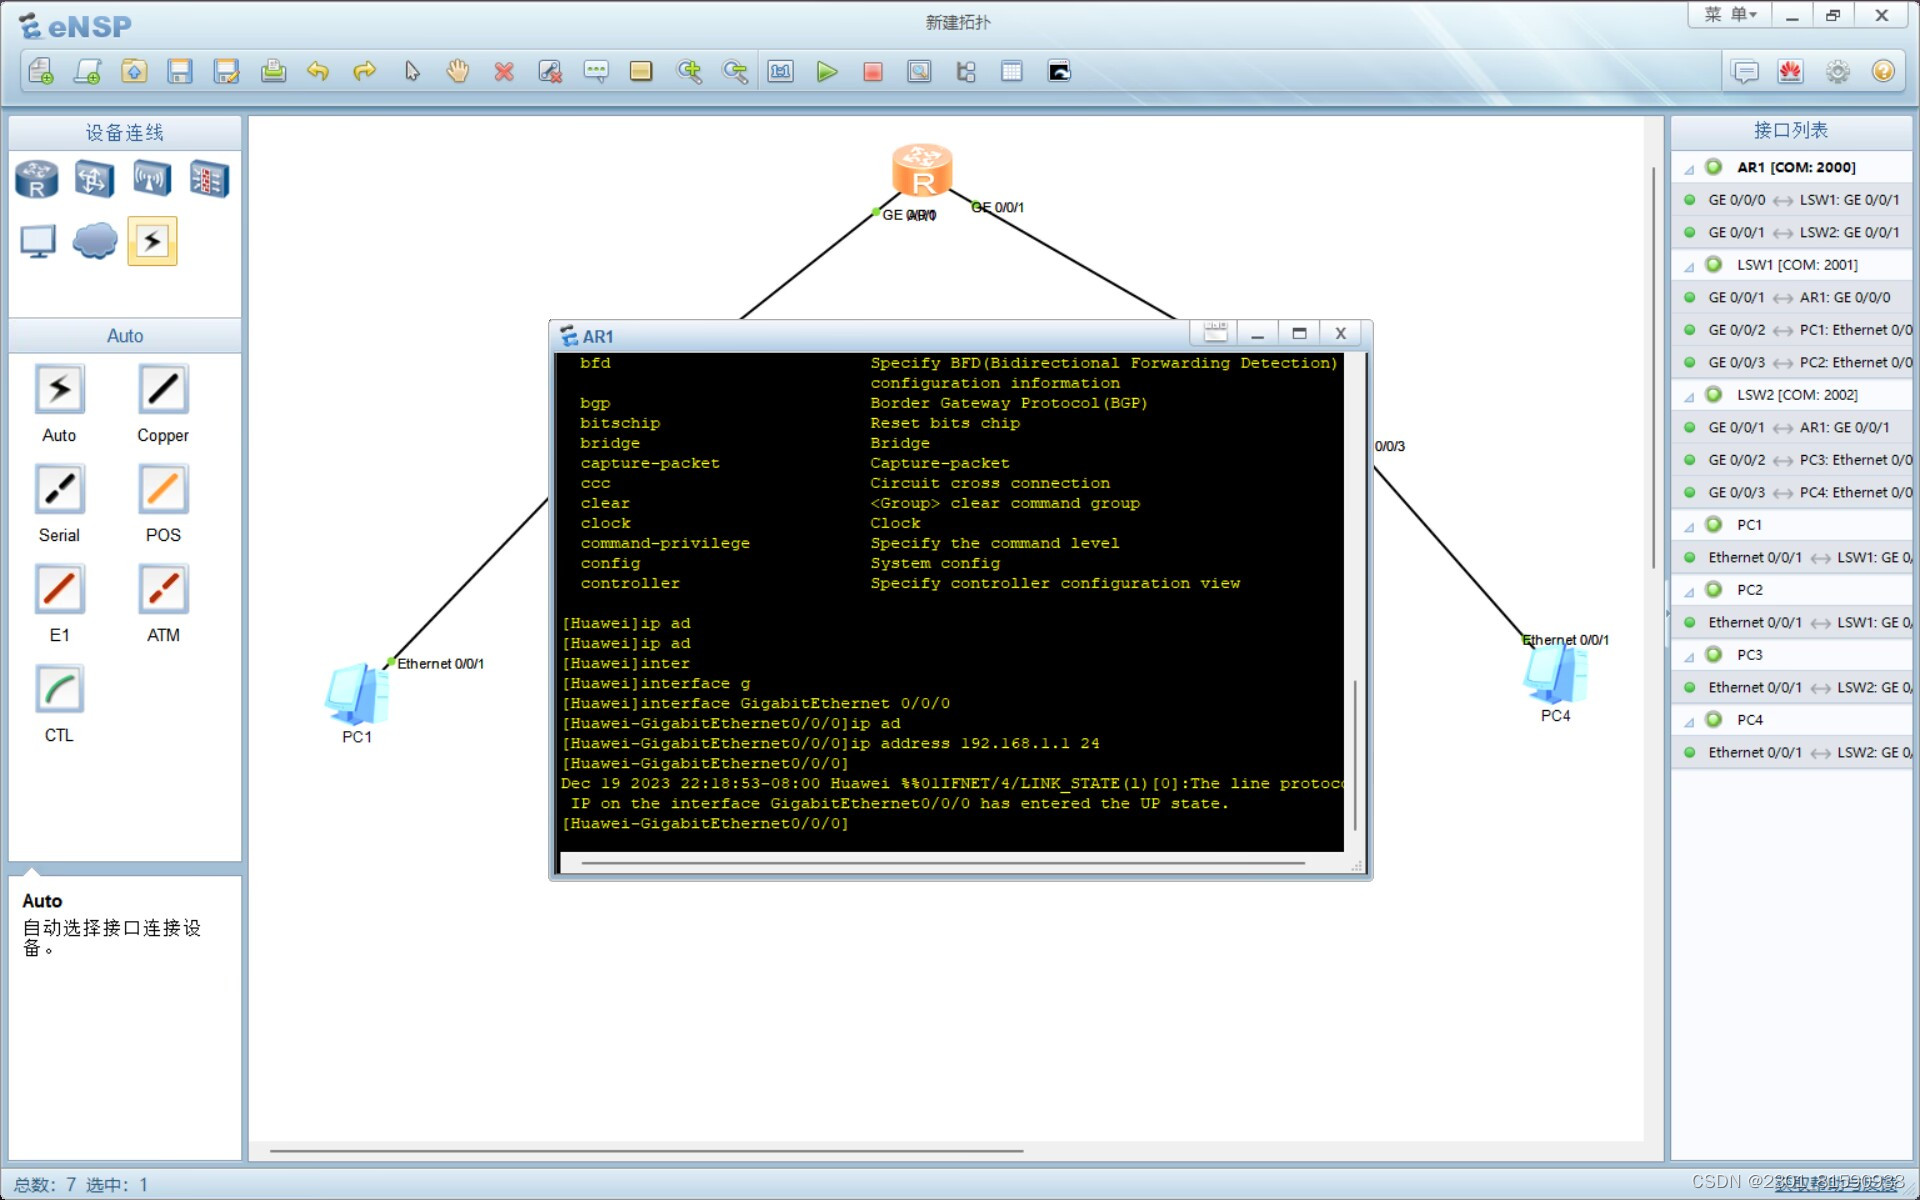Select the connection cable category
The image size is (1920, 1200).
[152, 241]
